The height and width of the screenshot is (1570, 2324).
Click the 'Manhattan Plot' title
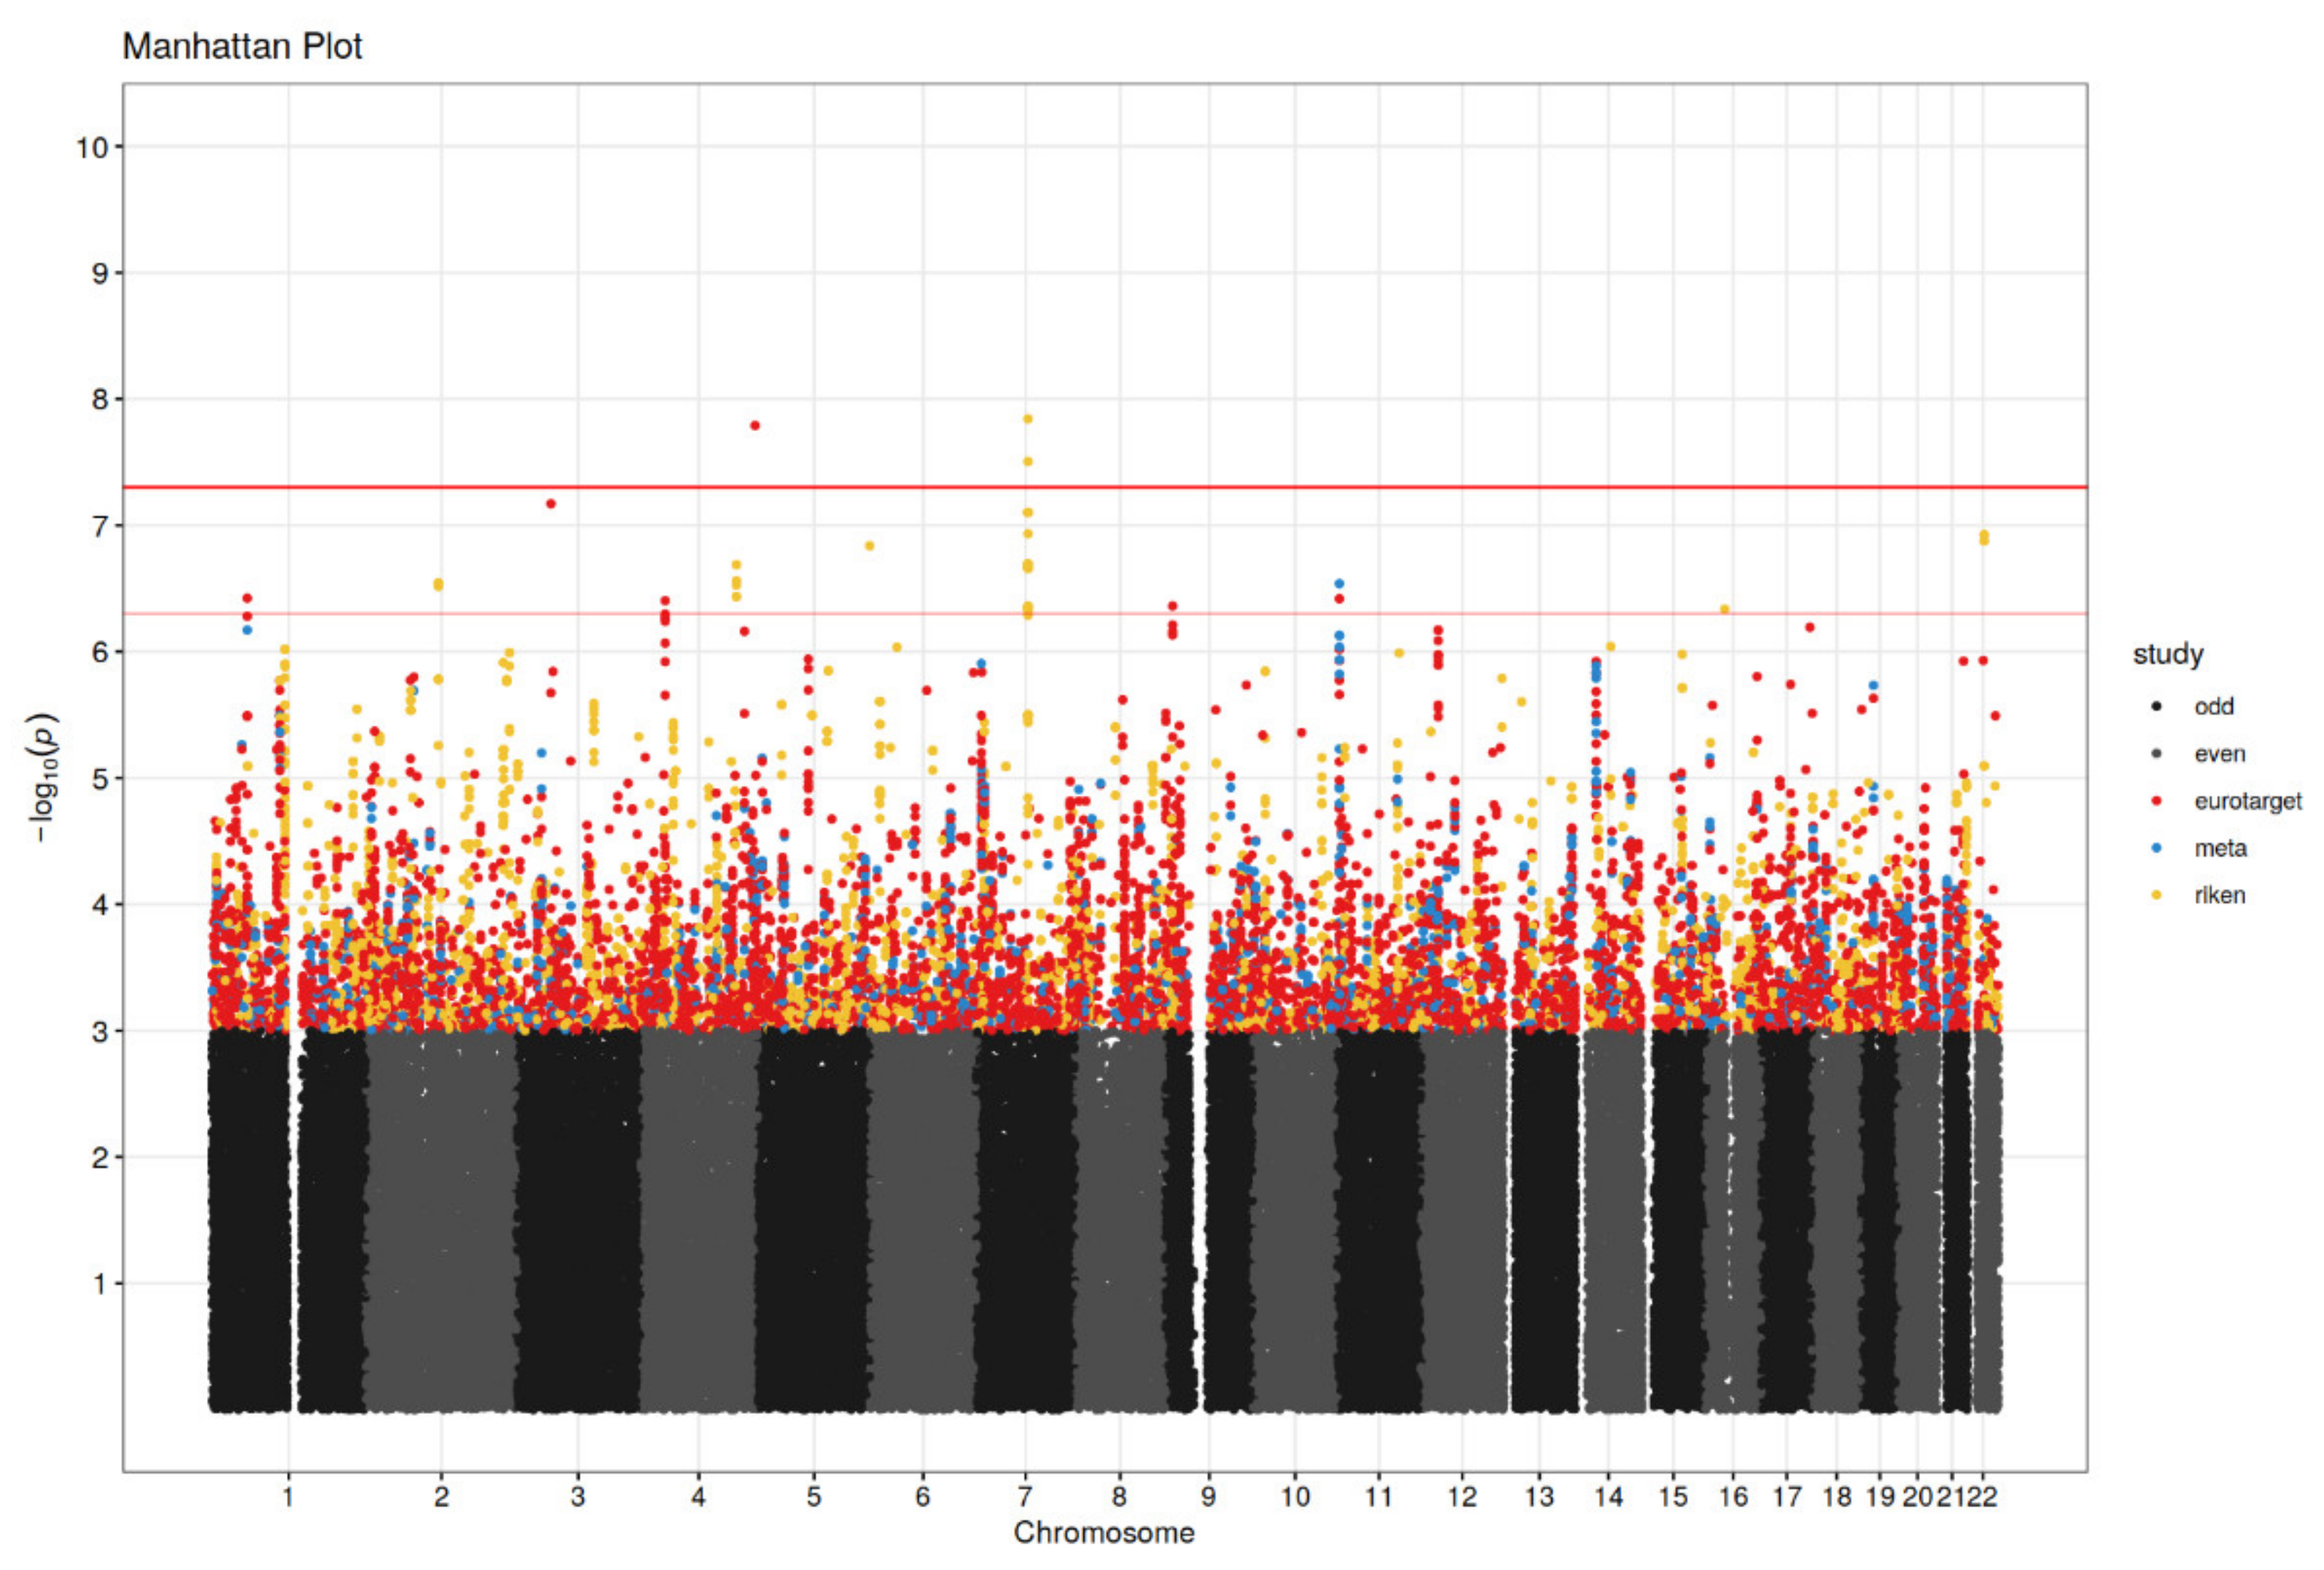[x=242, y=46]
